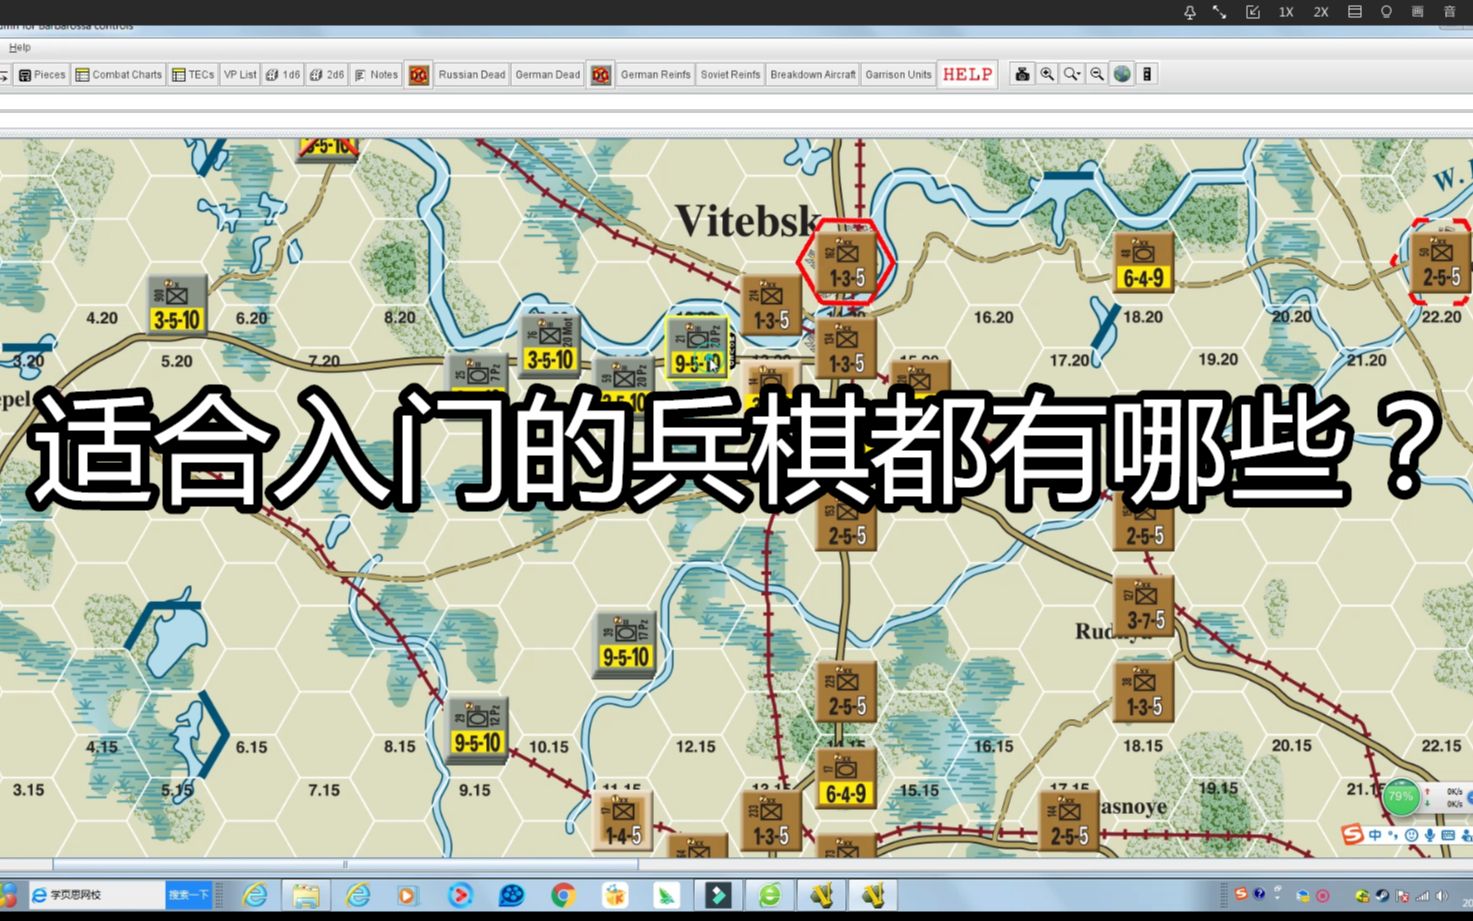Open the VP List
This screenshot has height=921, width=1473.
click(240, 75)
